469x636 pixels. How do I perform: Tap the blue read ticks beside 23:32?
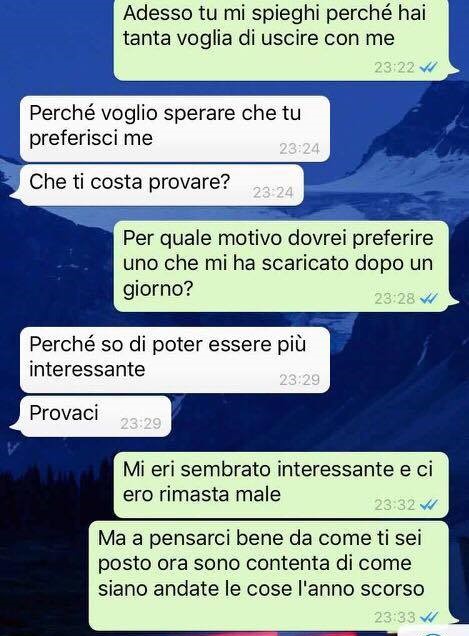pos(428,505)
